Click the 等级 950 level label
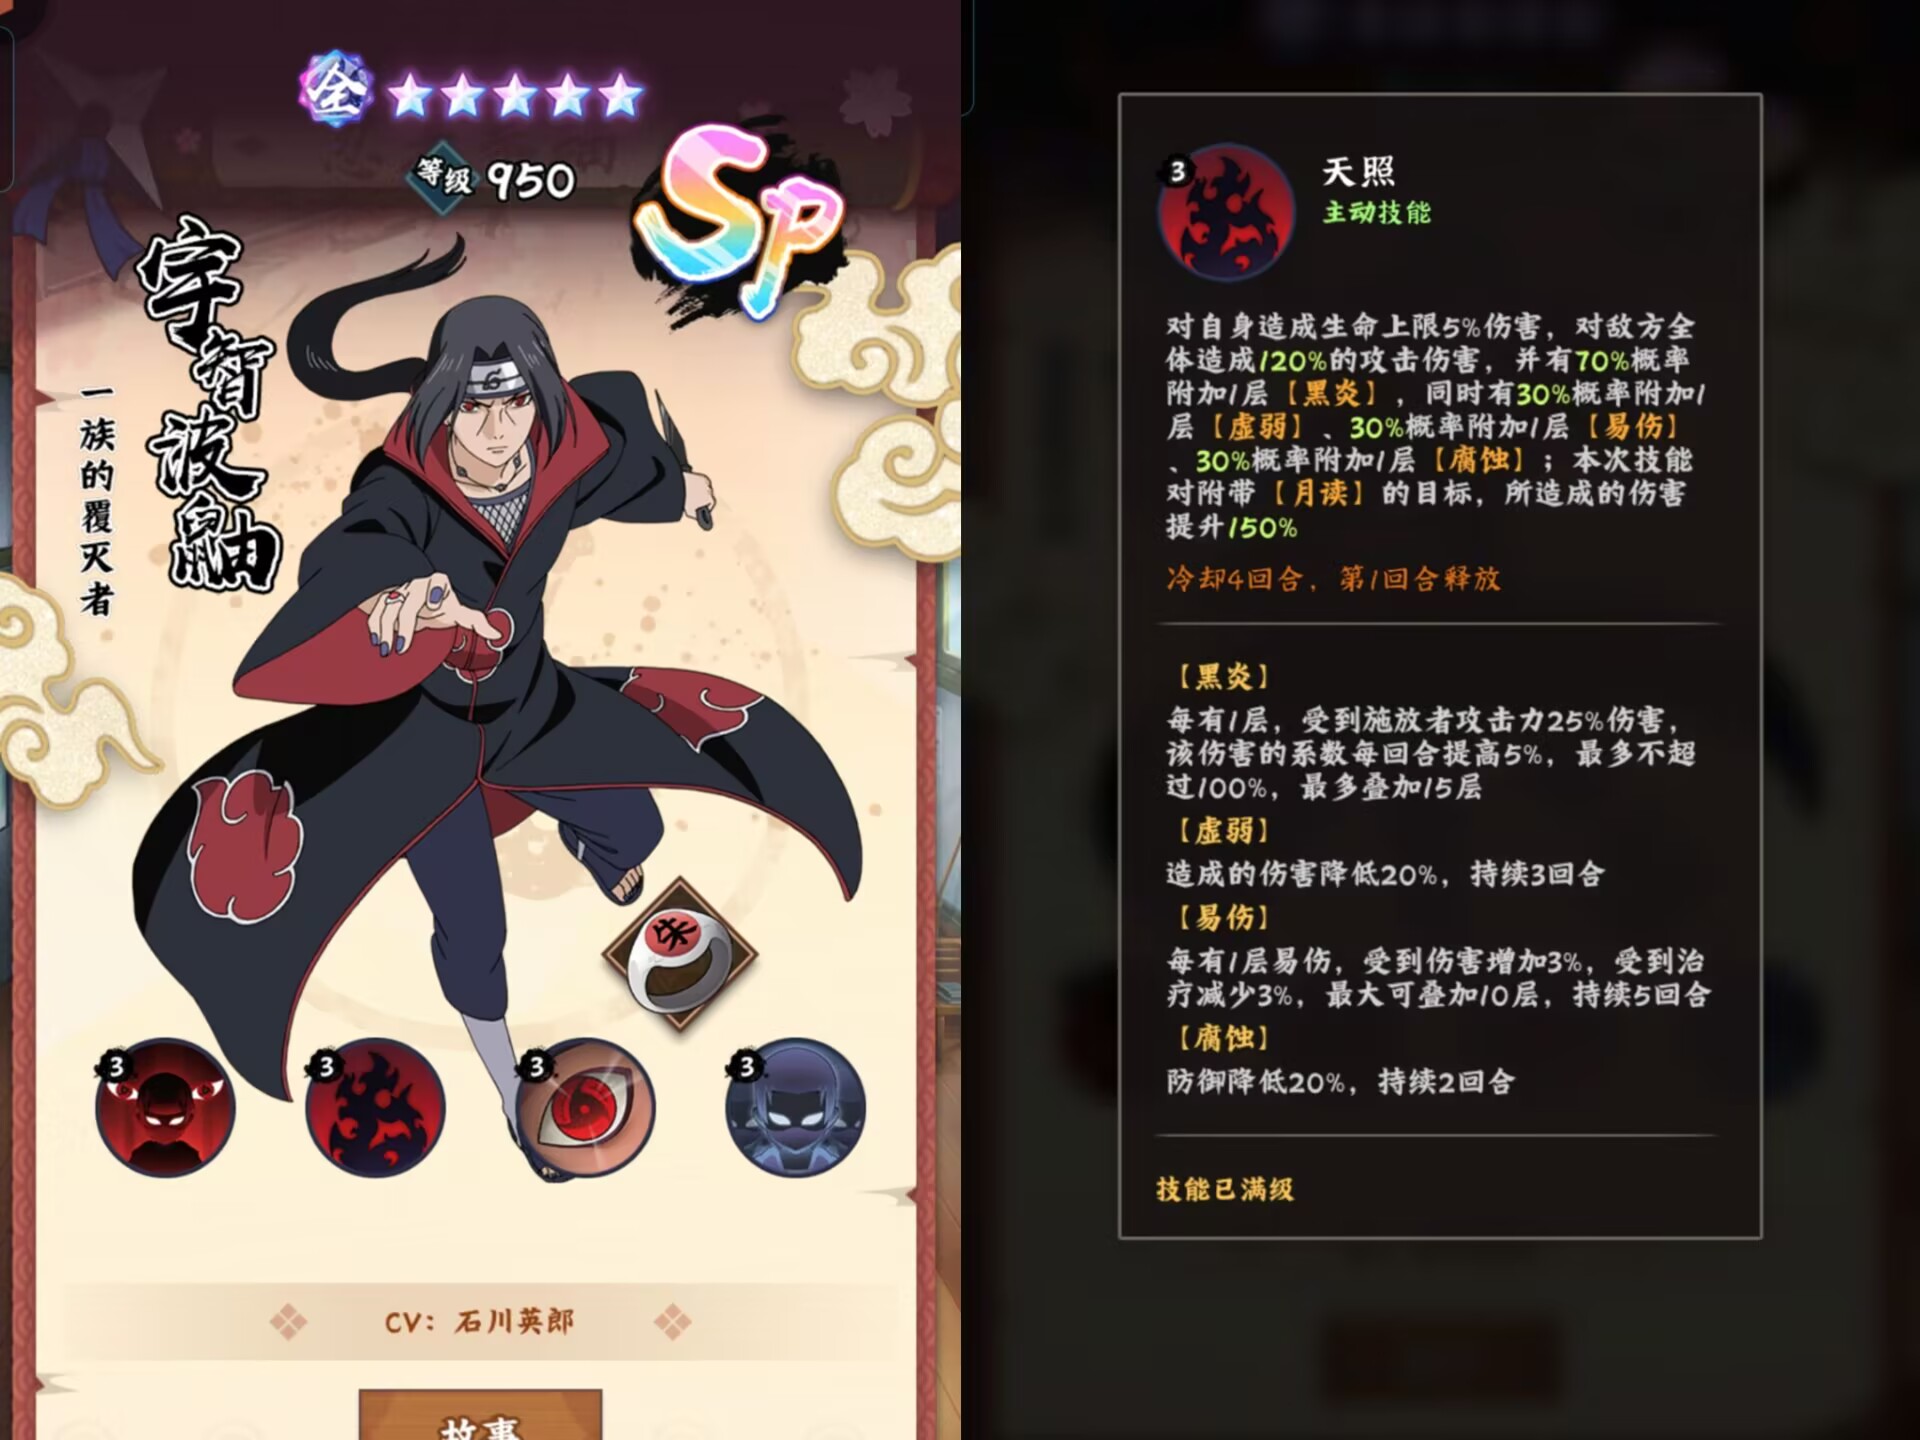This screenshot has height=1440, width=1920. 494,179
